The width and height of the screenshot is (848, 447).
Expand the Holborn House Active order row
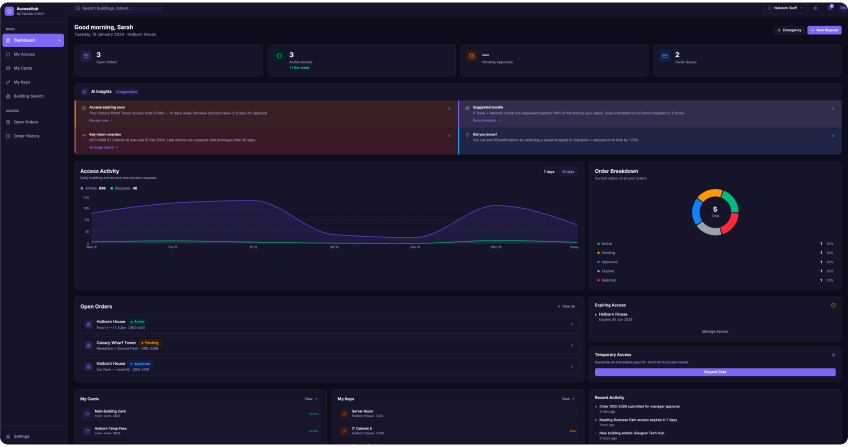coord(329,324)
